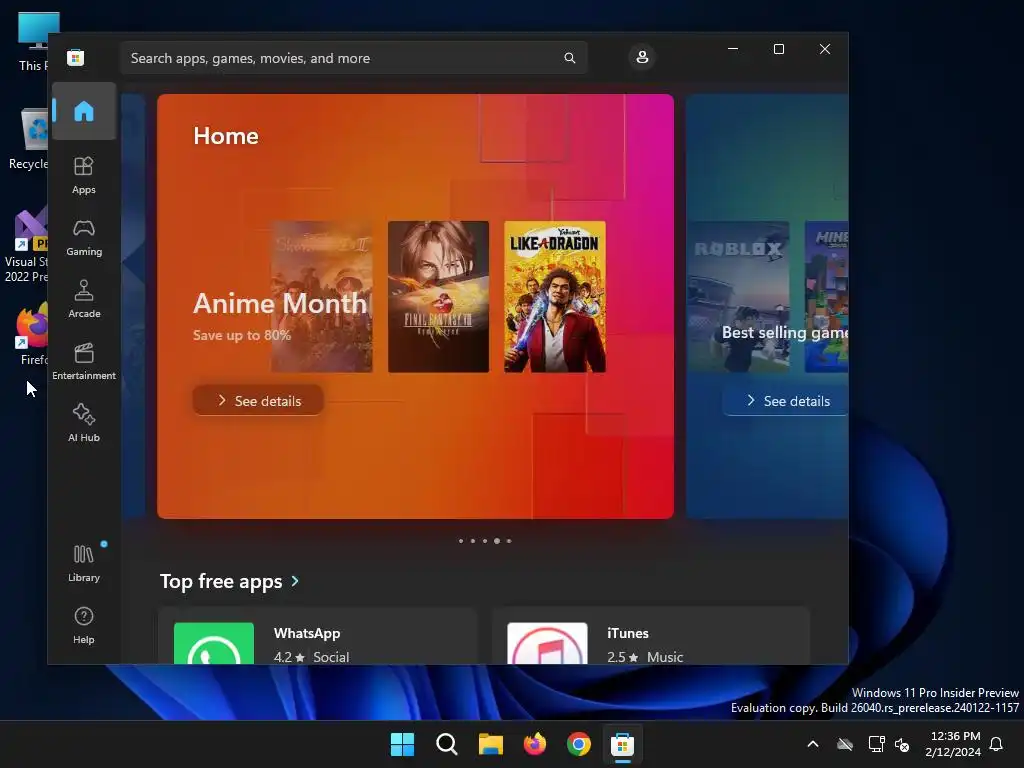Screen dimensions: 1024x768
Task: Select the last carousel page dot
Action: tap(509, 541)
